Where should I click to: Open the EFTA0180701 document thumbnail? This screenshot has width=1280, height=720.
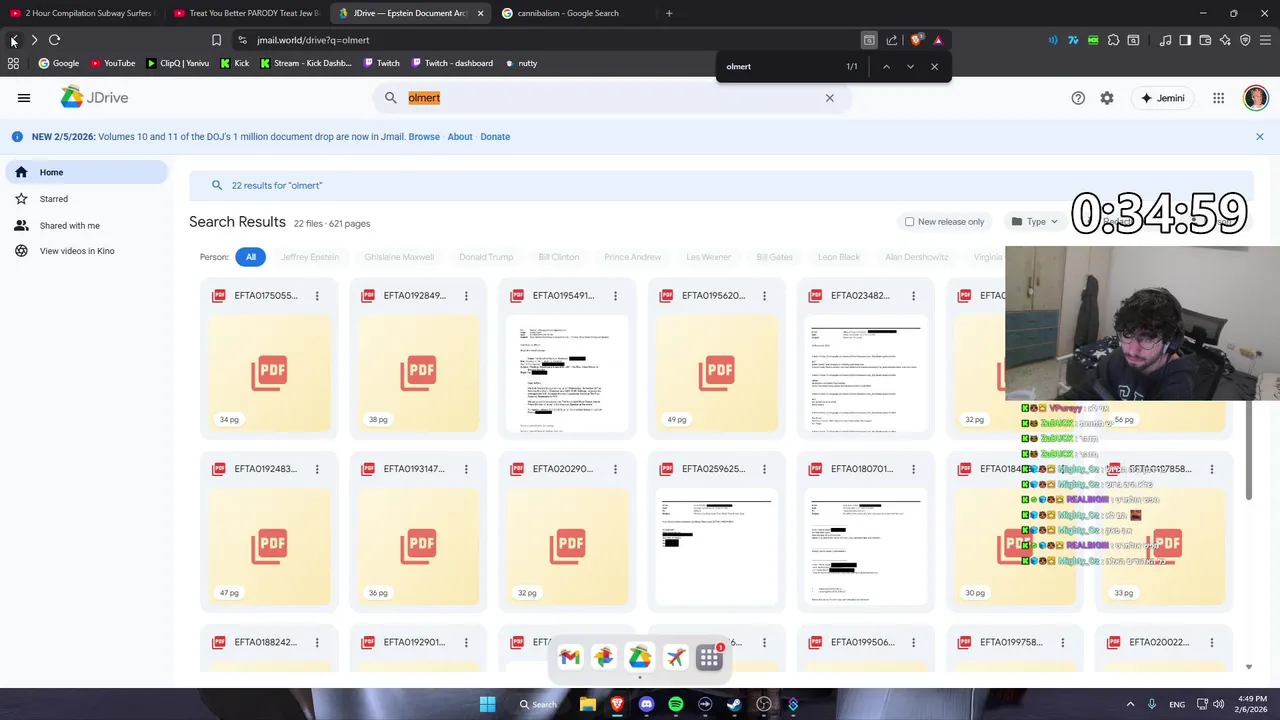click(x=865, y=547)
